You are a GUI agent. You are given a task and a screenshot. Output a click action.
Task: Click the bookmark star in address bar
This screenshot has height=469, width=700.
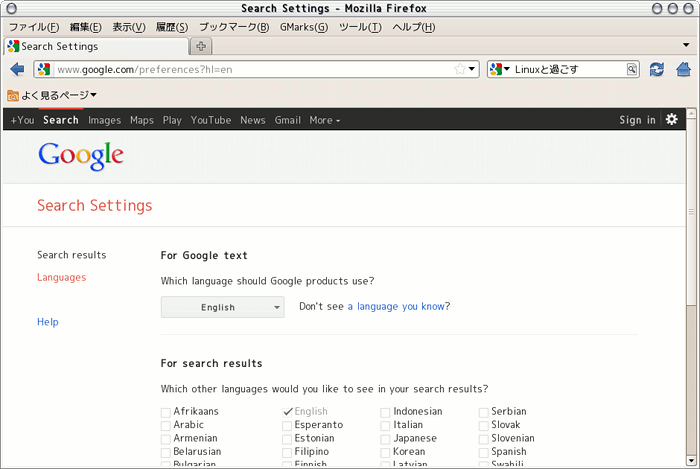click(460, 69)
